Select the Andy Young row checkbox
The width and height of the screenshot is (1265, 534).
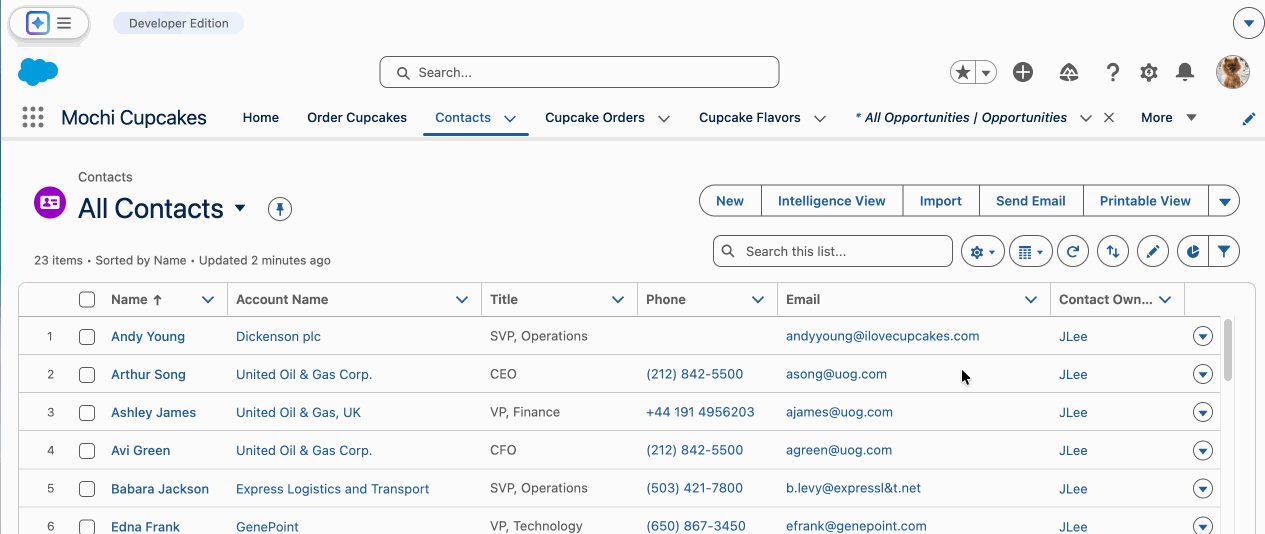tap(87, 337)
